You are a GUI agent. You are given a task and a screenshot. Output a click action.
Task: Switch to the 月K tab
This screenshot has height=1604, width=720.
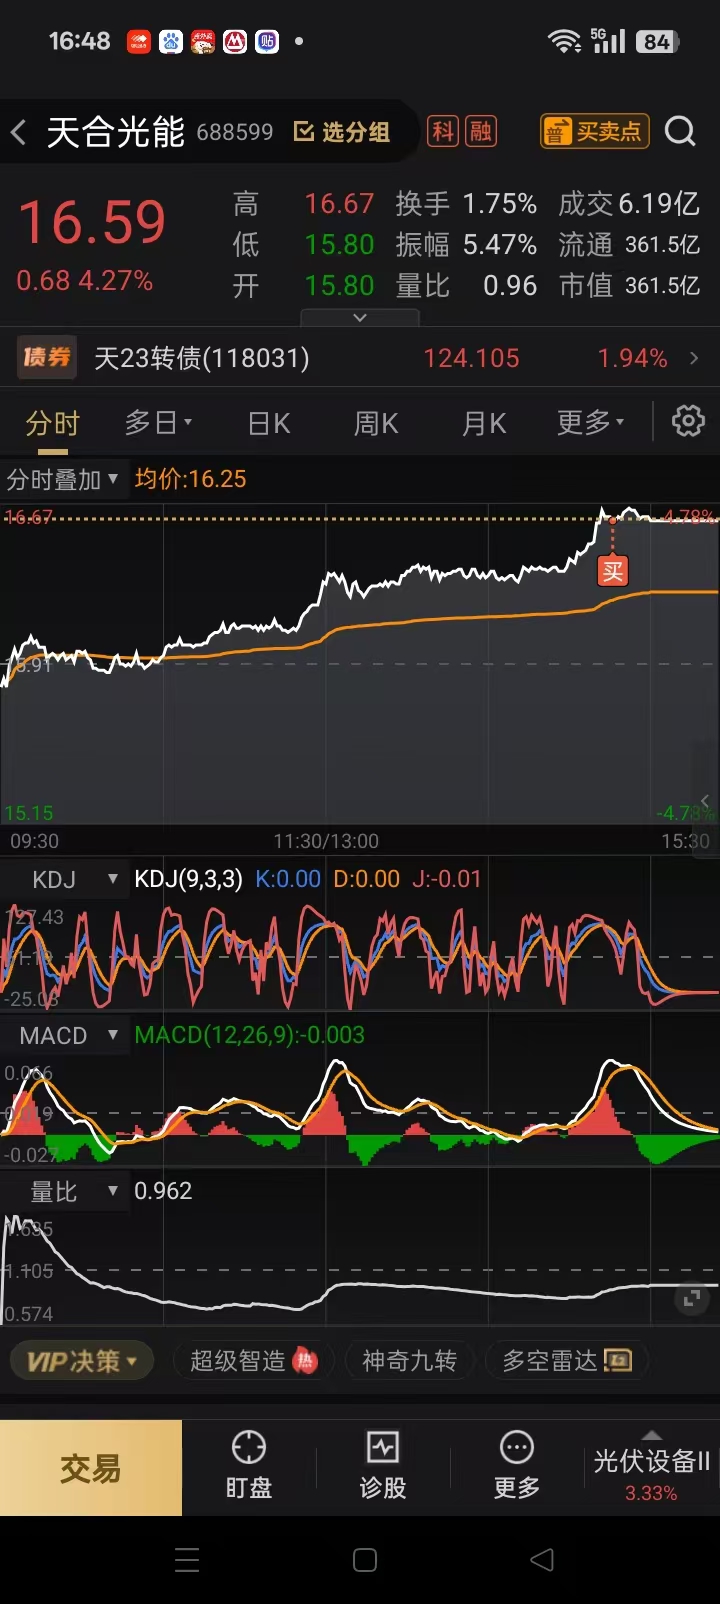coord(484,424)
